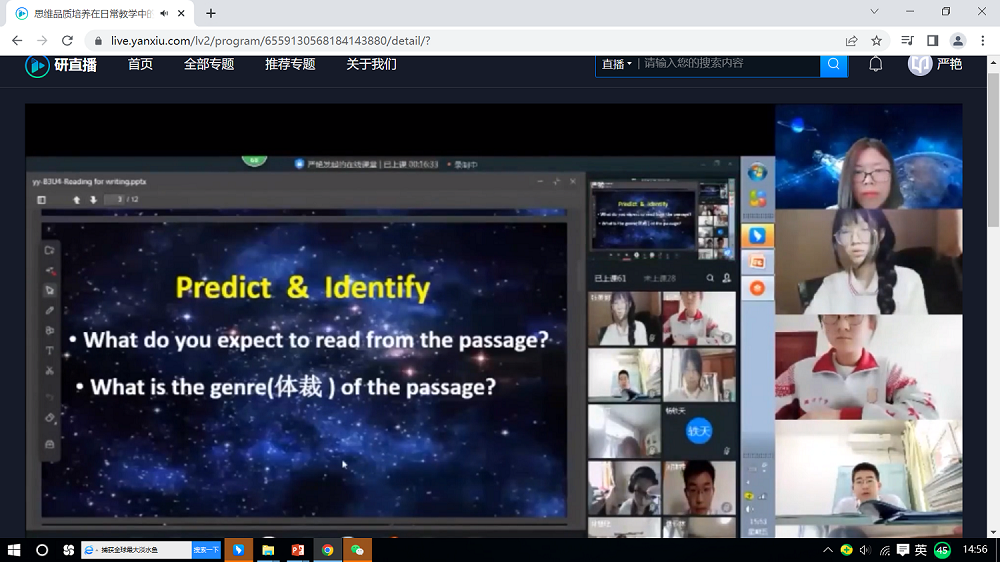The width and height of the screenshot is (1000, 562).
Task: Open WeChat from the Windows taskbar
Action: [357, 550]
